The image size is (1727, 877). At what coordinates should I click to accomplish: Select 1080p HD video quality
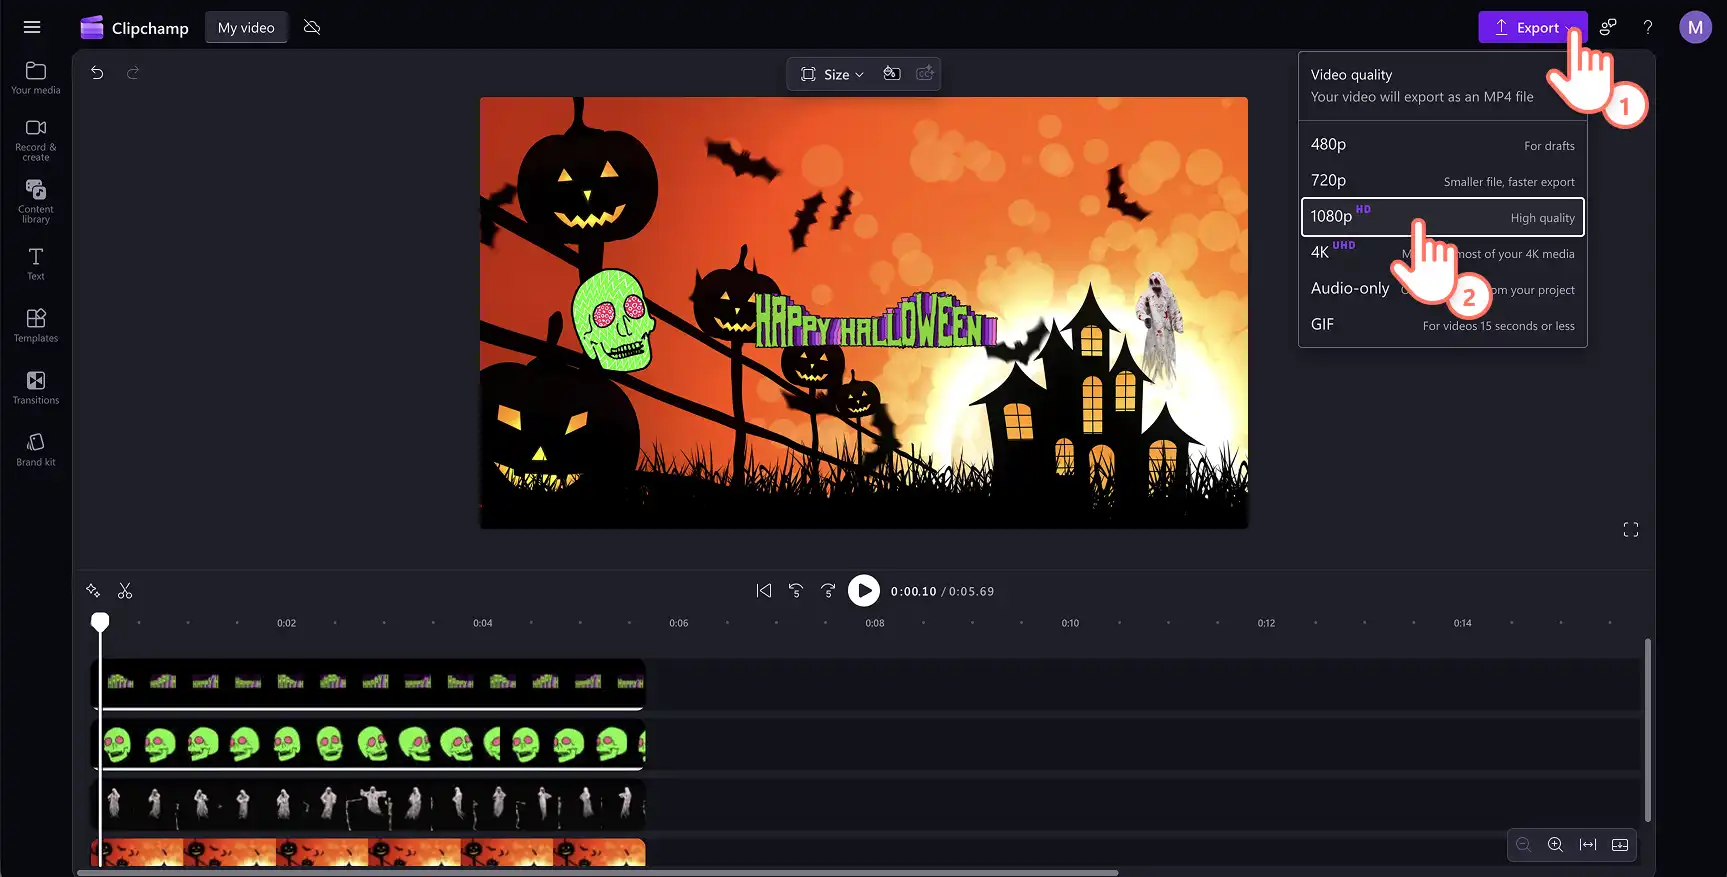click(1442, 216)
